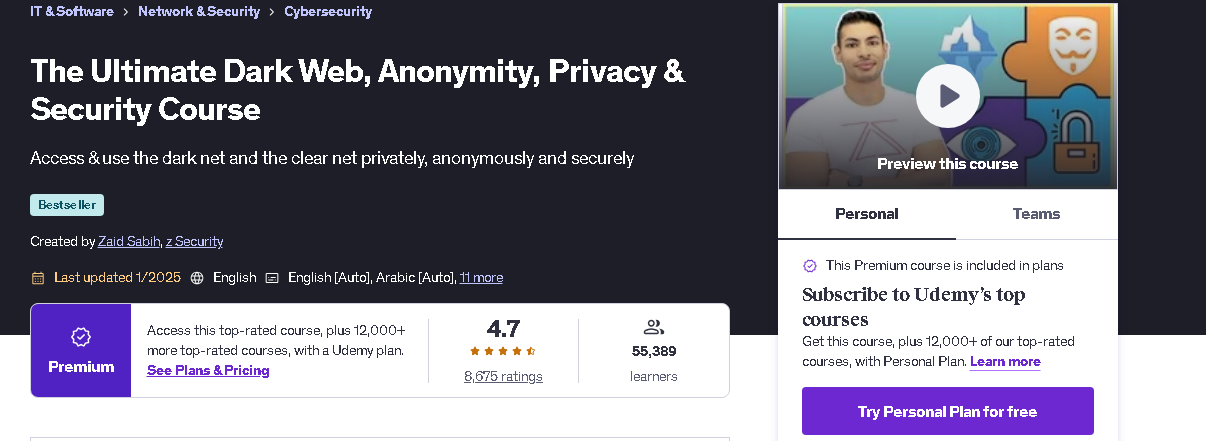Open See Plans & Pricing link
The image size is (1206, 441).
coord(208,371)
